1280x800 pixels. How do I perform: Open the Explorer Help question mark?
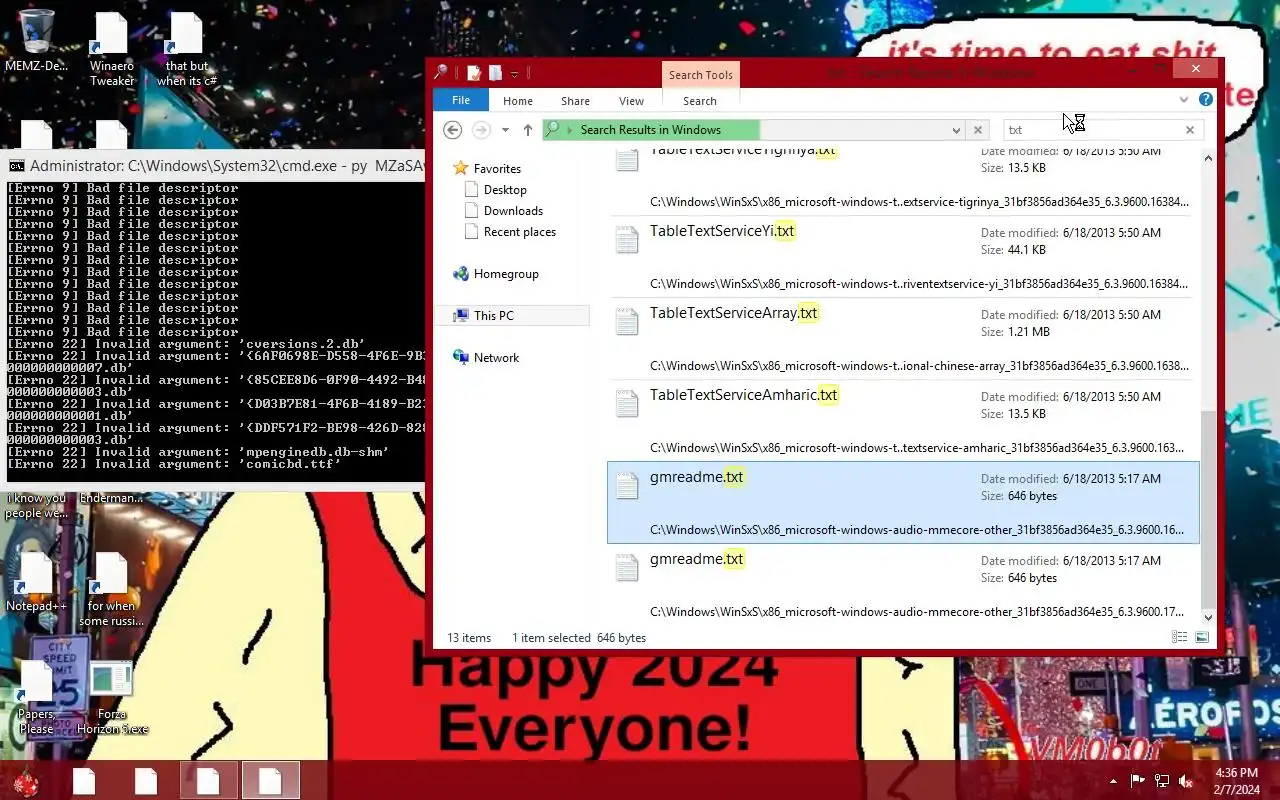pos(1206,100)
